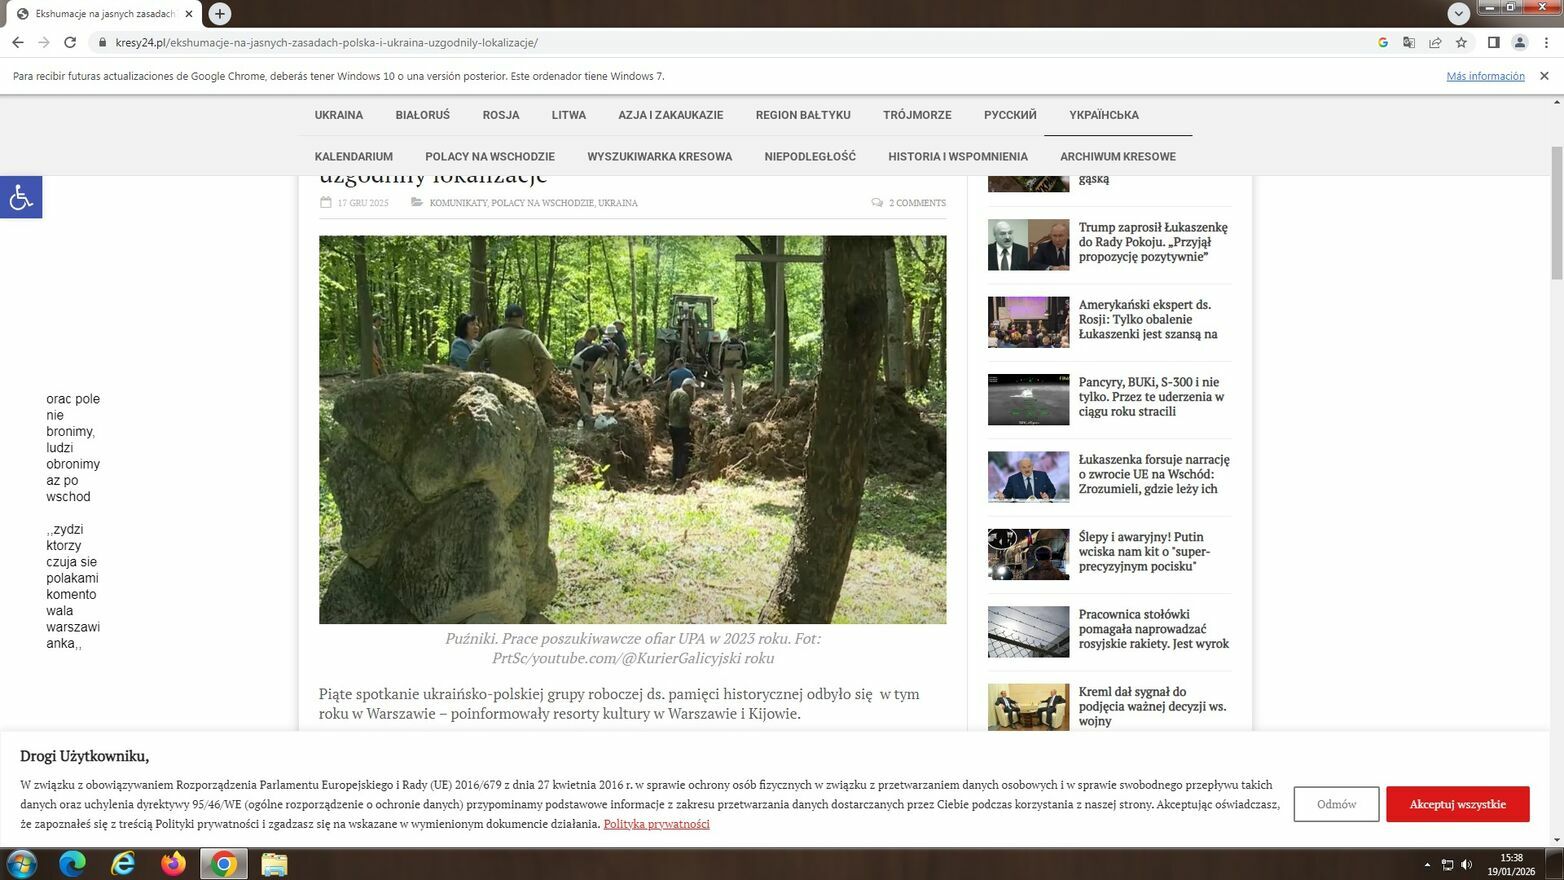Dismiss the Chrome update notification bar
The width and height of the screenshot is (1564, 880).
(x=1543, y=76)
